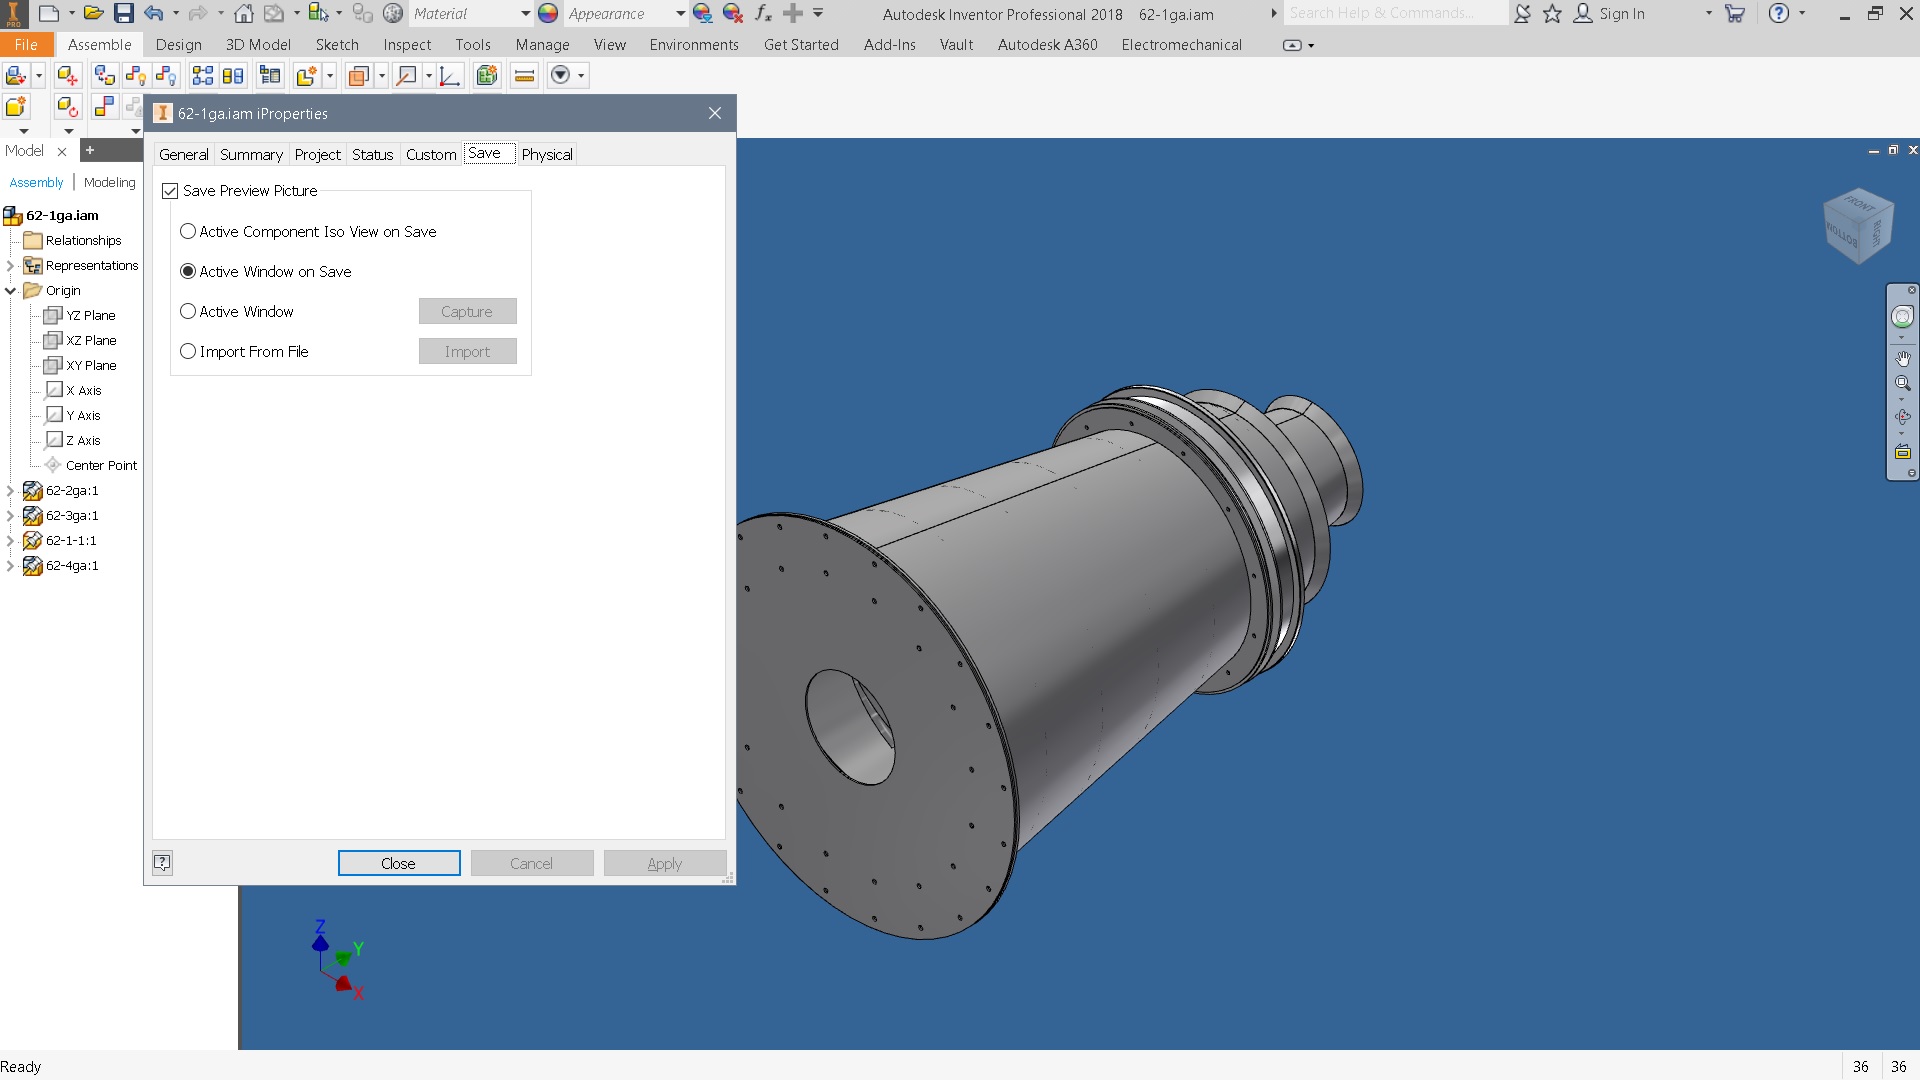Choose the Import From File option
This screenshot has width=1920, height=1080.
[x=188, y=351]
